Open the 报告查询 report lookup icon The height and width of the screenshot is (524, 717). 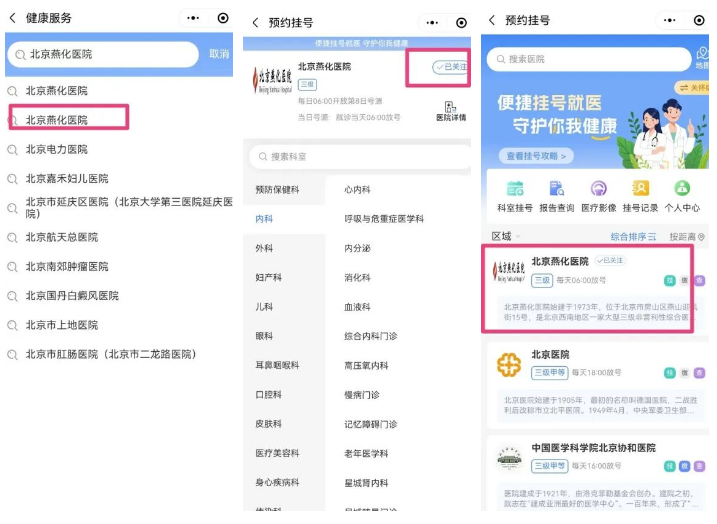pyautogui.click(x=556, y=195)
